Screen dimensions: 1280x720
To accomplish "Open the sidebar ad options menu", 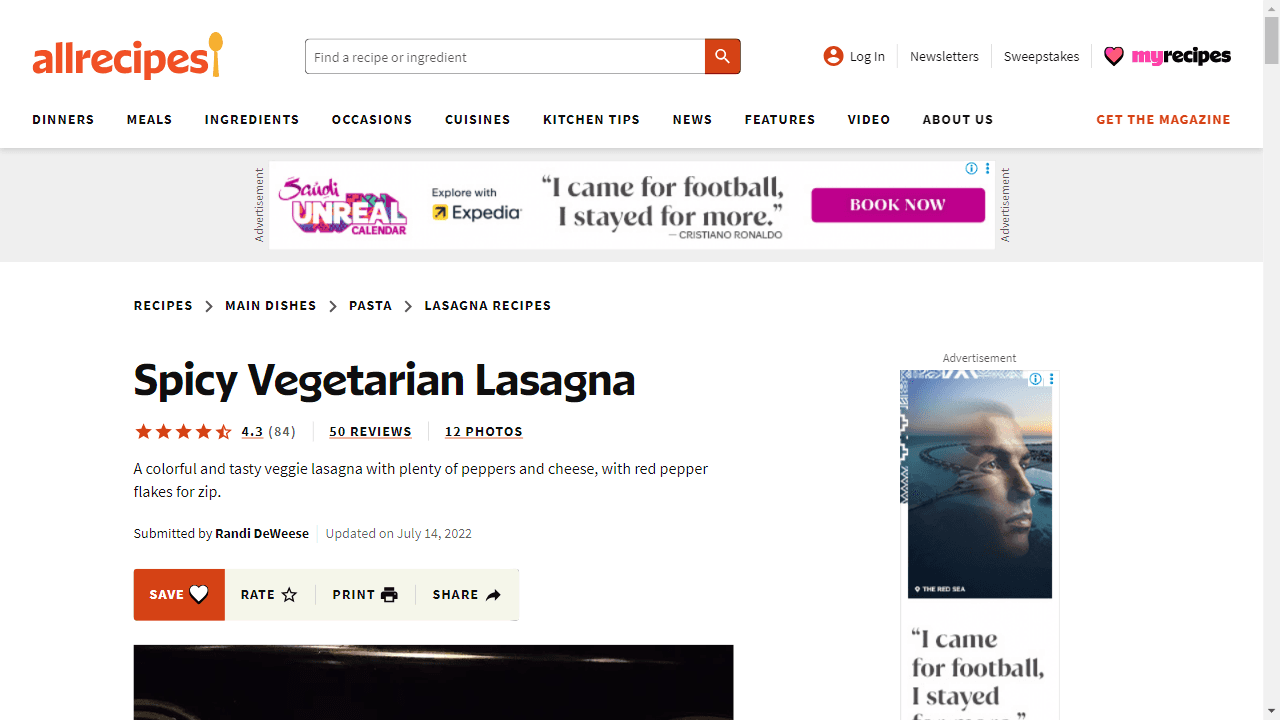I will point(1052,379).
